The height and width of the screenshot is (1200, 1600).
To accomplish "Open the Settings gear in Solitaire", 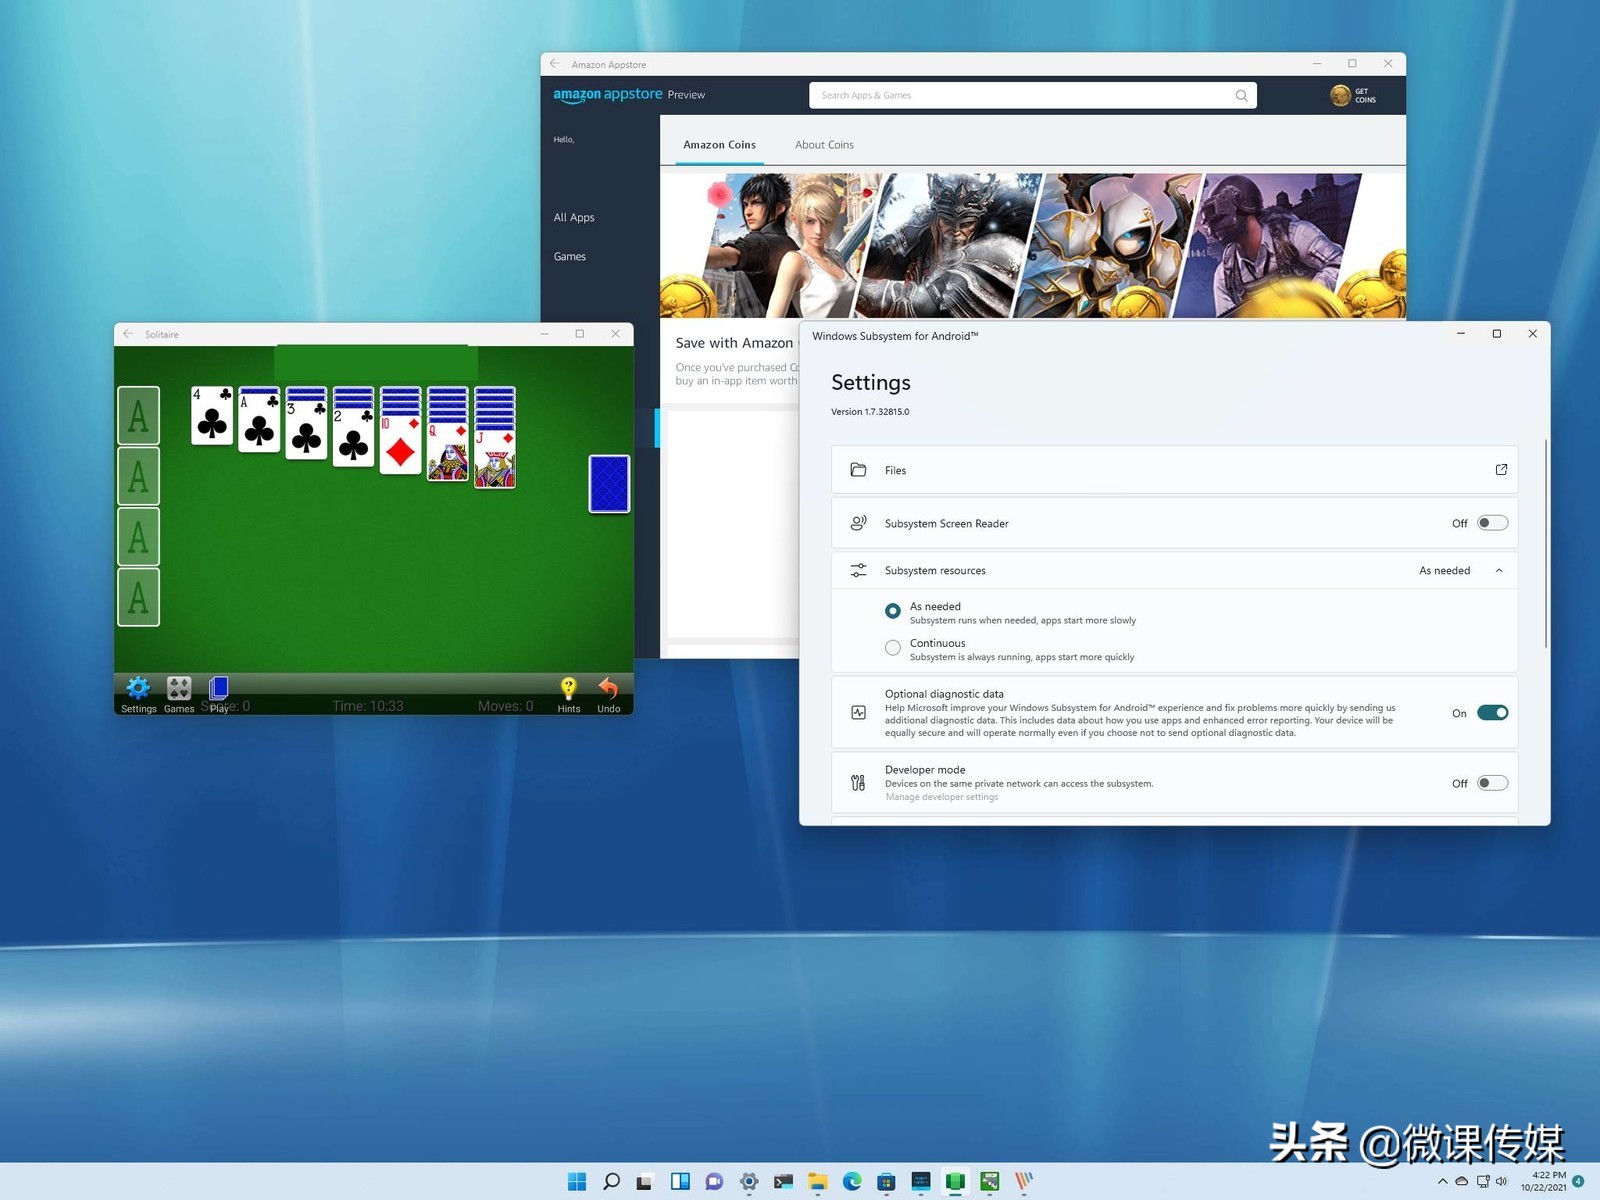I will tap(138, 688).
